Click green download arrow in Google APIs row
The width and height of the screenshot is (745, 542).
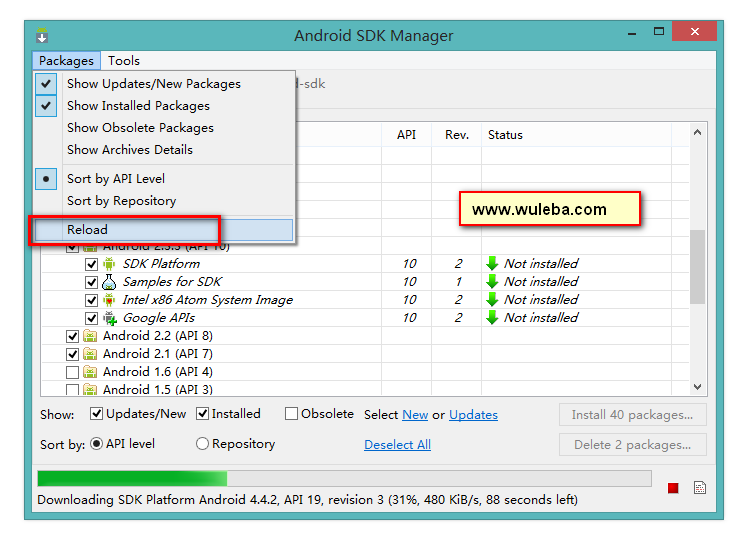tap(492, 318)
